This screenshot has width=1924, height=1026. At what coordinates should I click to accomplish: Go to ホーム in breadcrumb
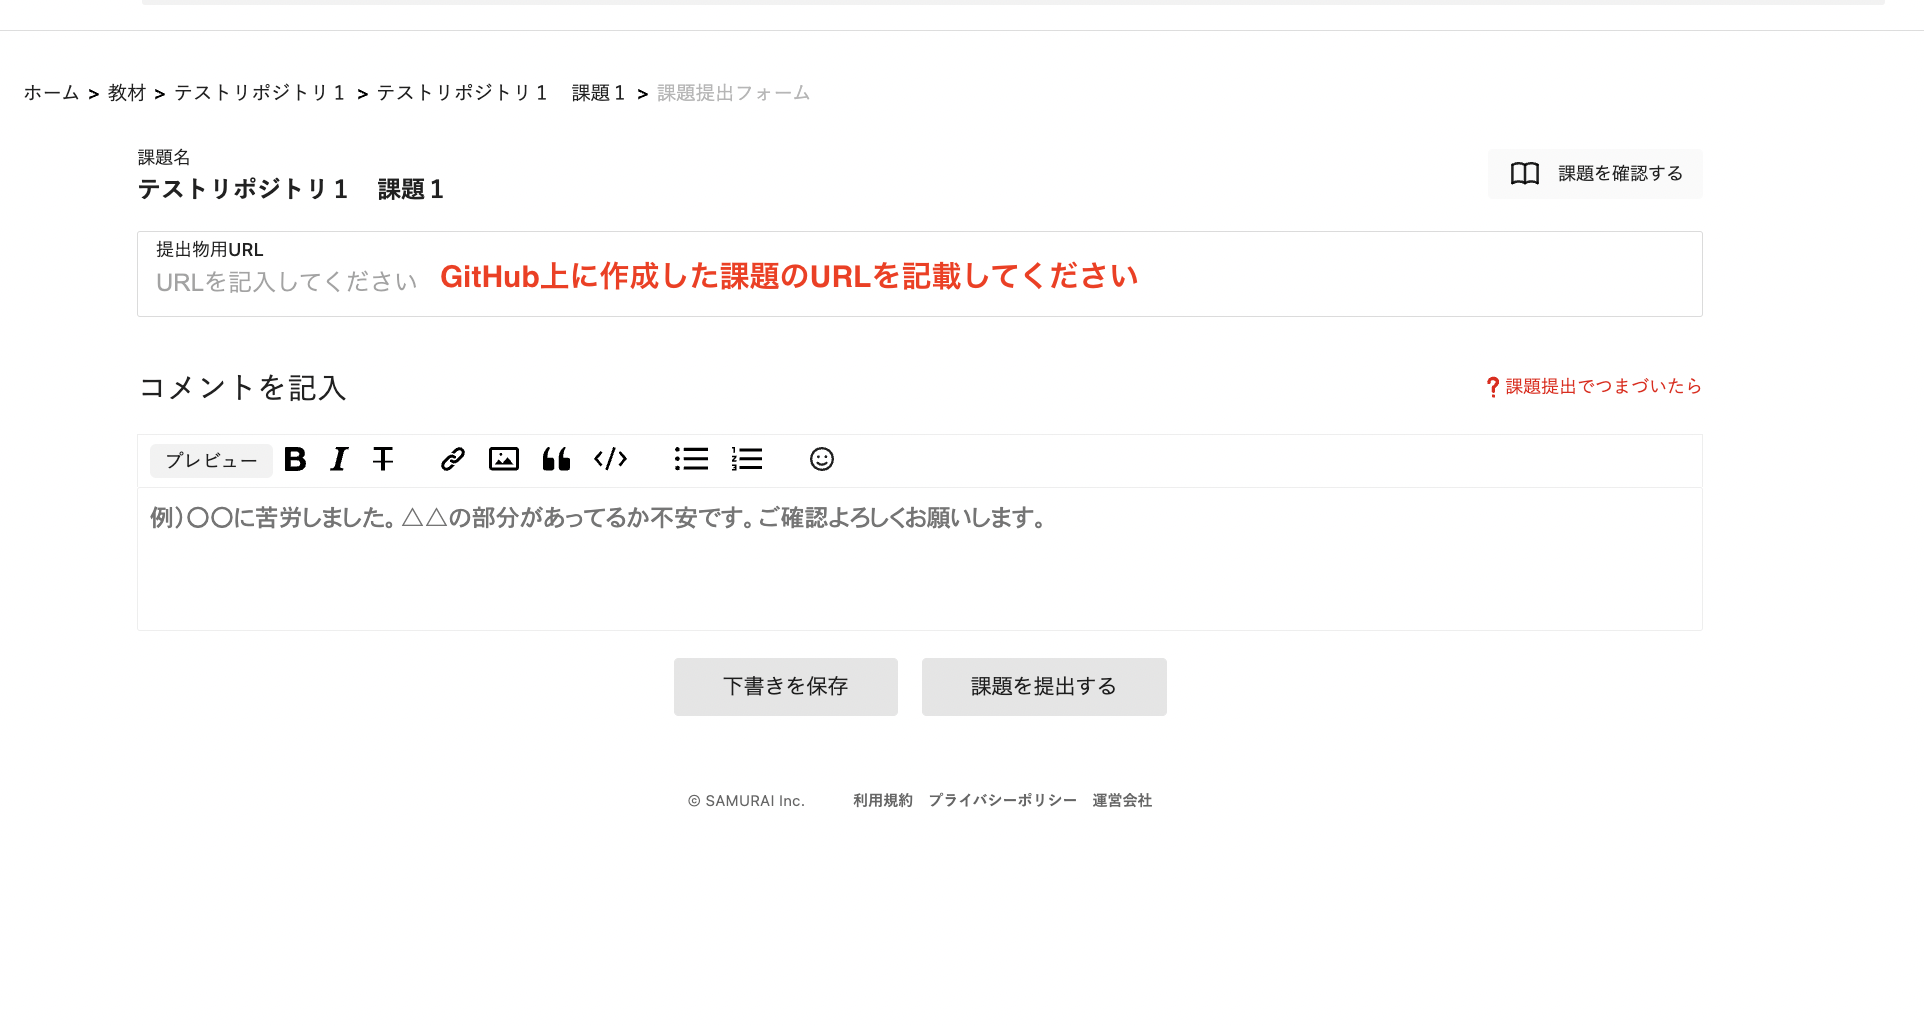coord(51,93)
